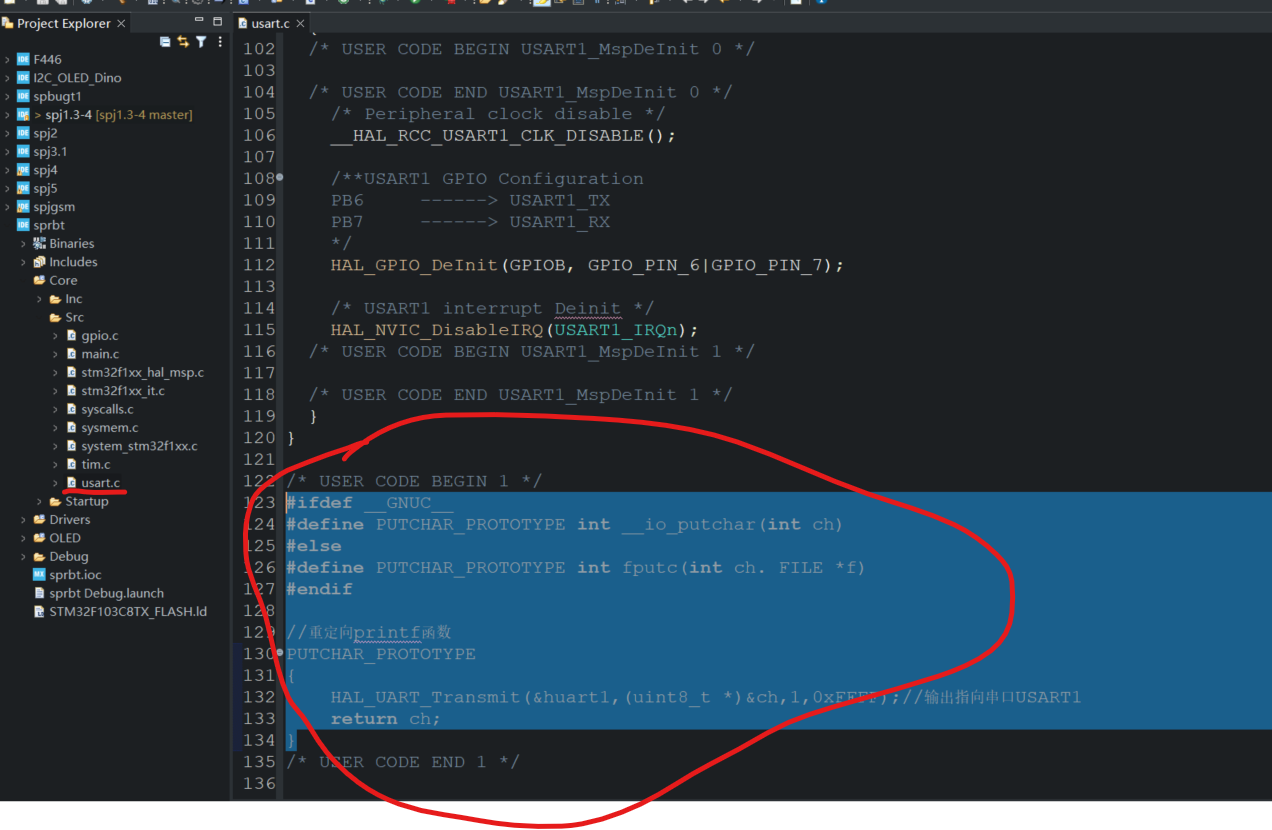Expand the Startup folder
This screenshot has width=1272, height=830.
pos(40,501)
